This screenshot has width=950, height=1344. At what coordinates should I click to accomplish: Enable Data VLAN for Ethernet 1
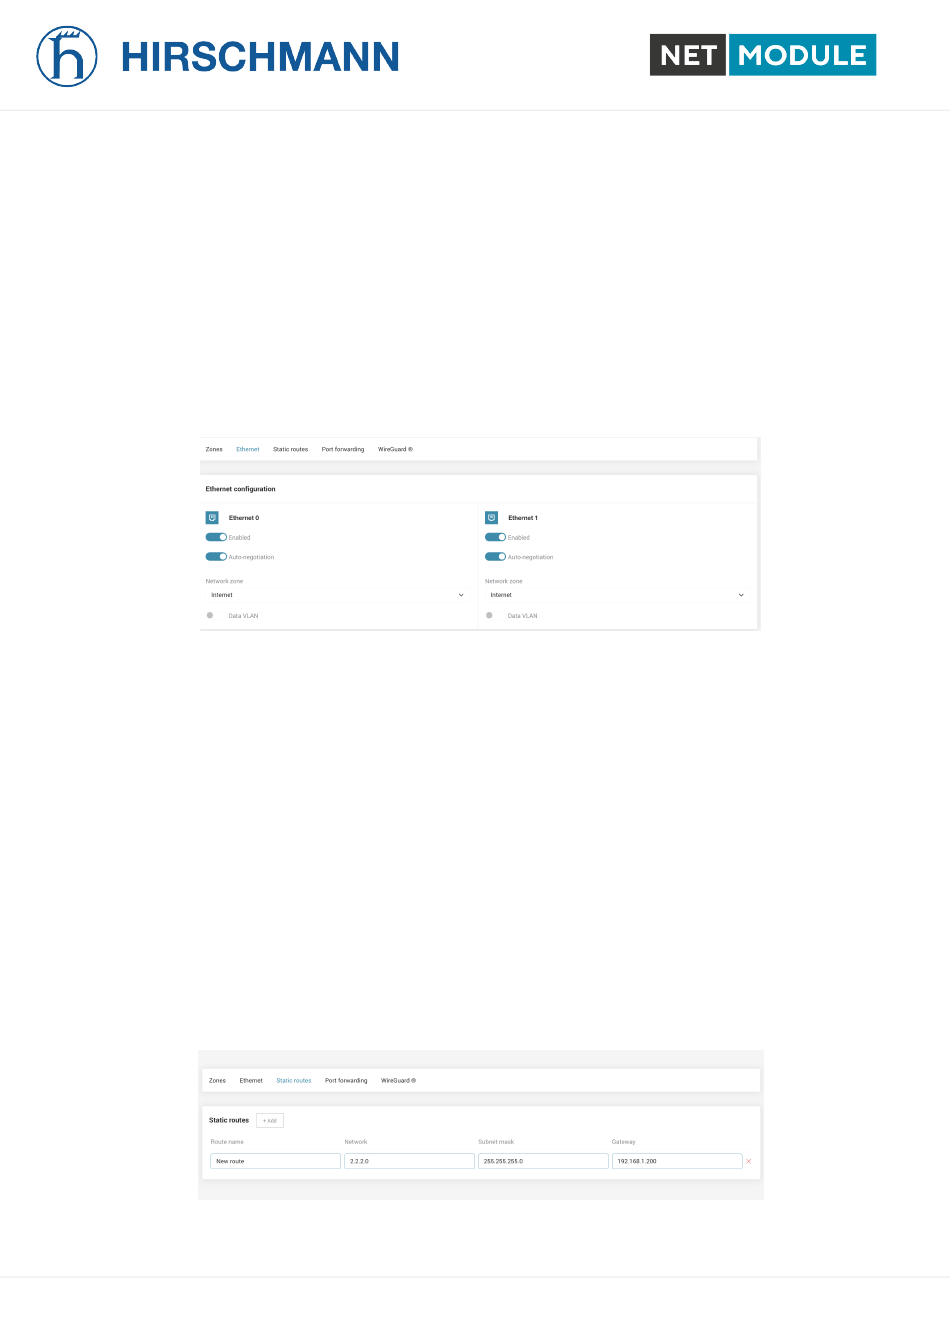pos(489,615)
